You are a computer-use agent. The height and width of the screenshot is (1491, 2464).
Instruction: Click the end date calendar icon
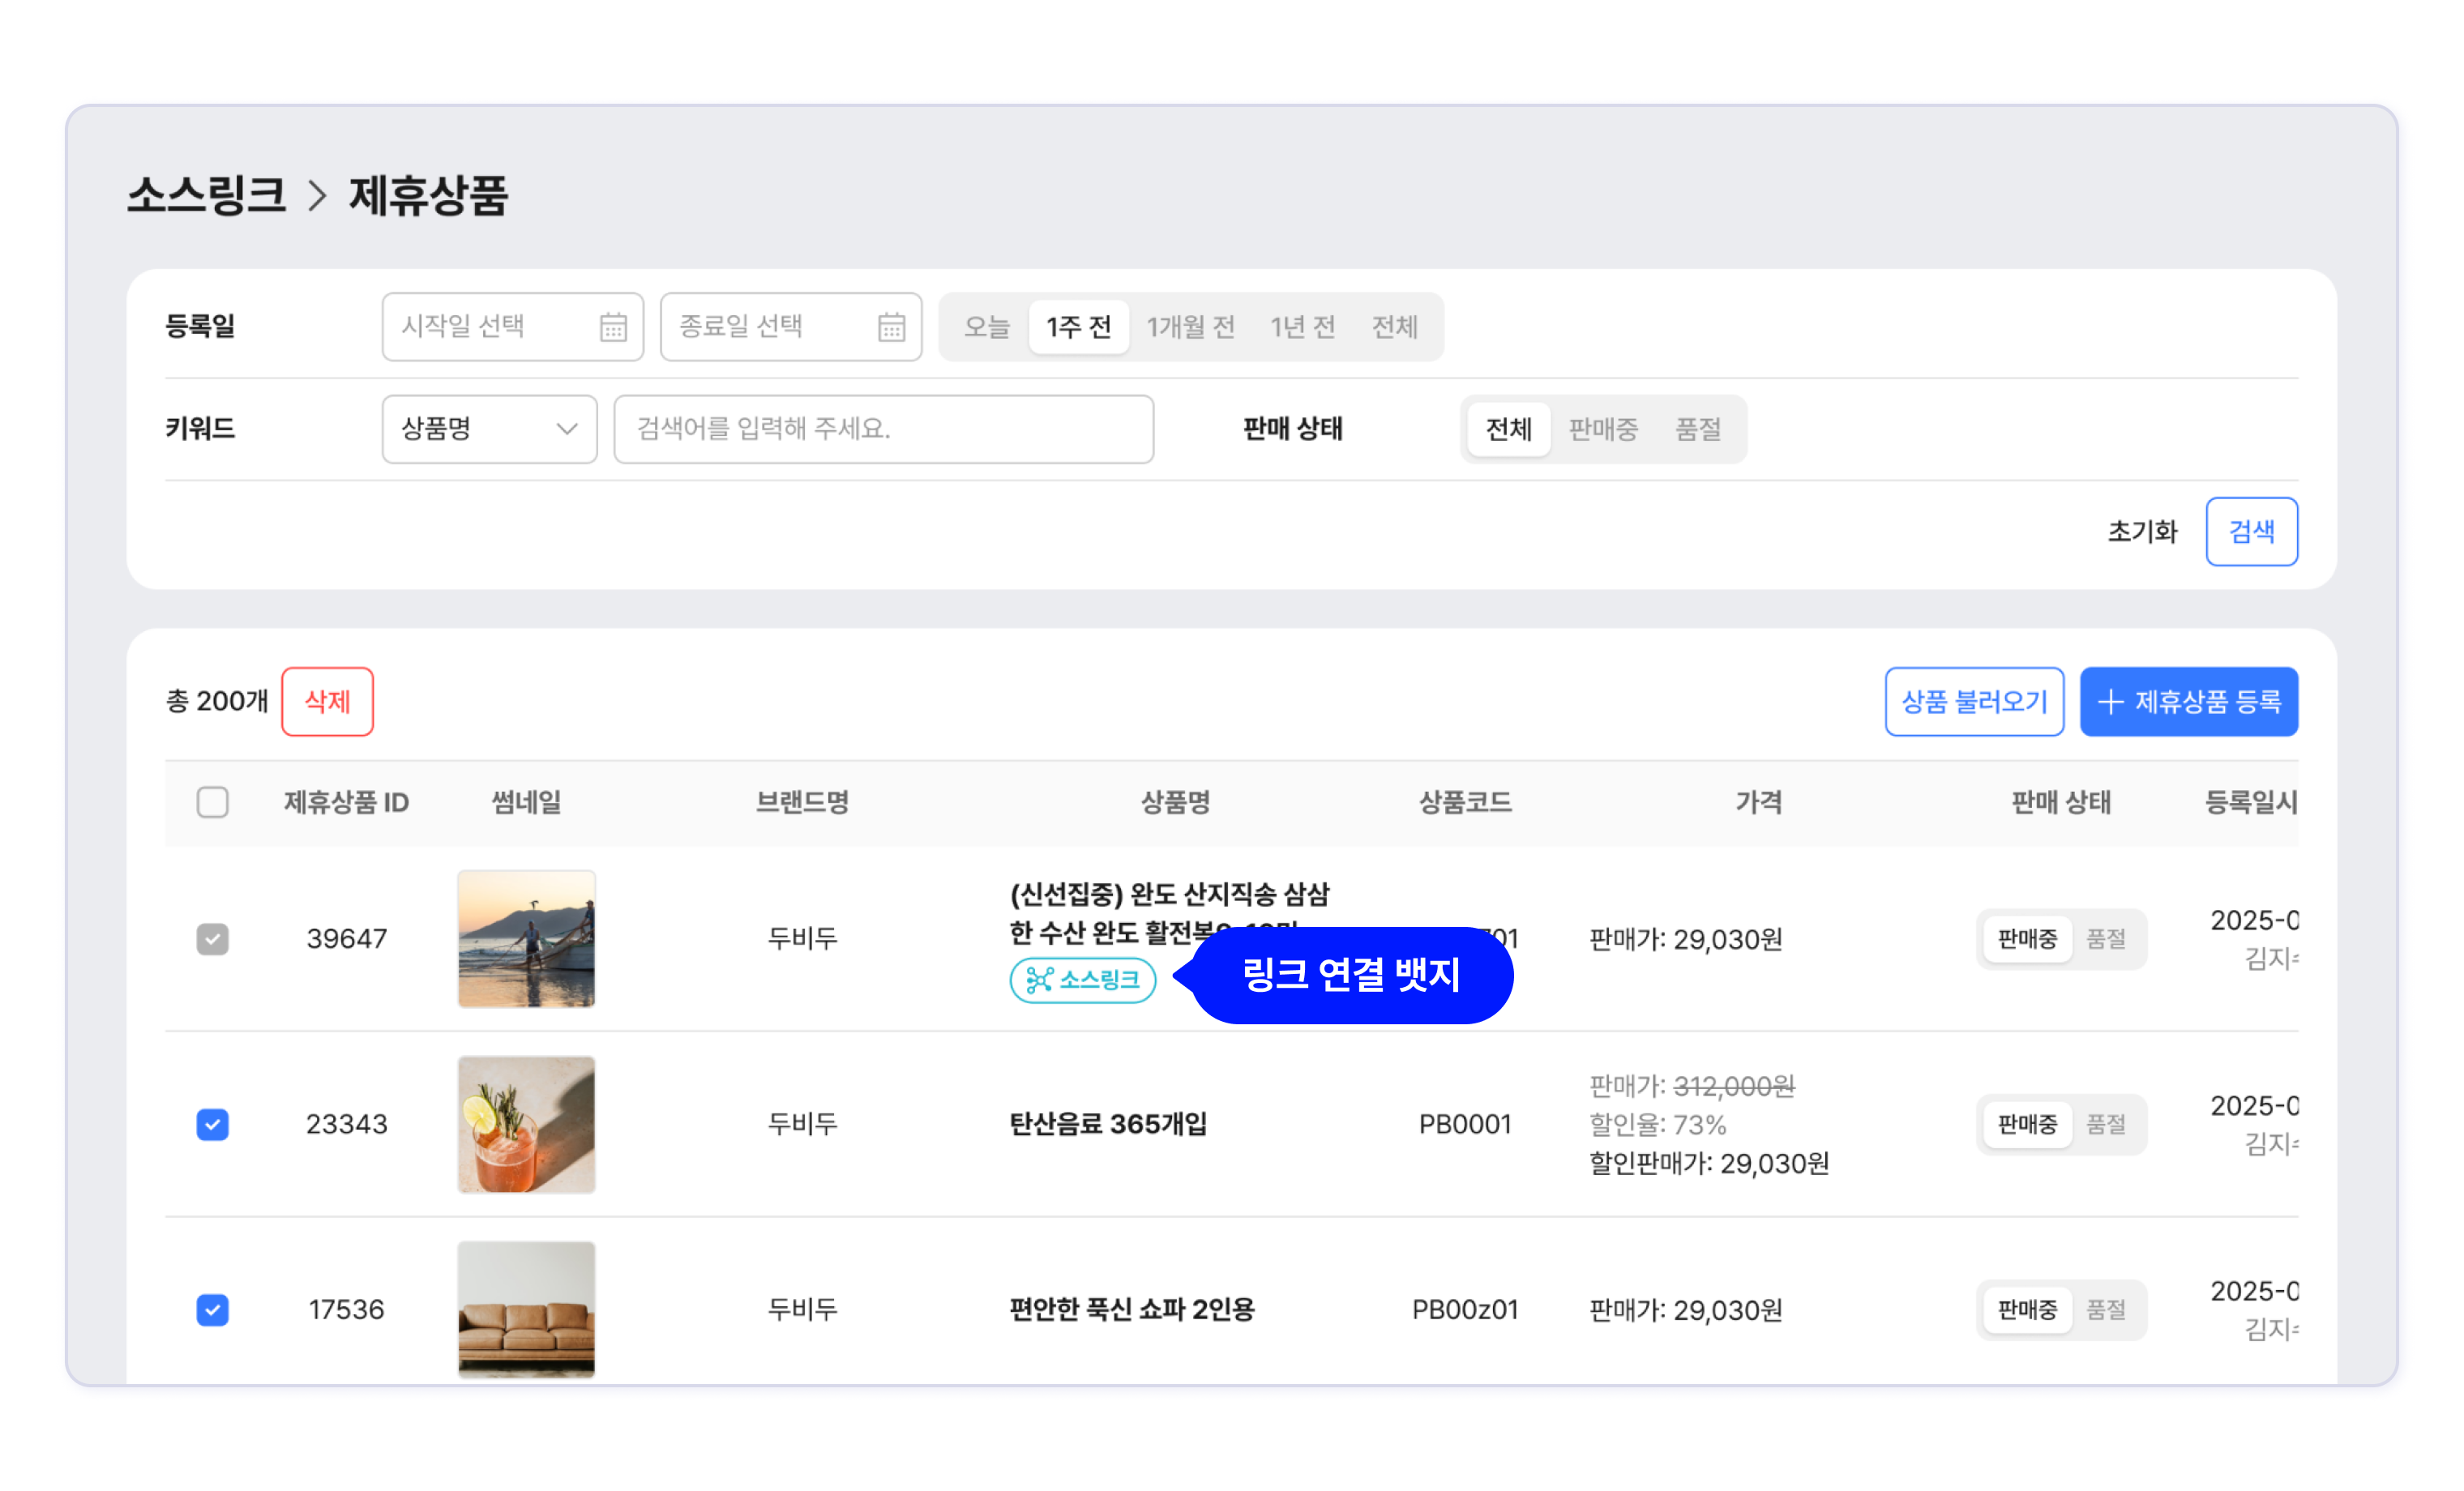(891, 327)
